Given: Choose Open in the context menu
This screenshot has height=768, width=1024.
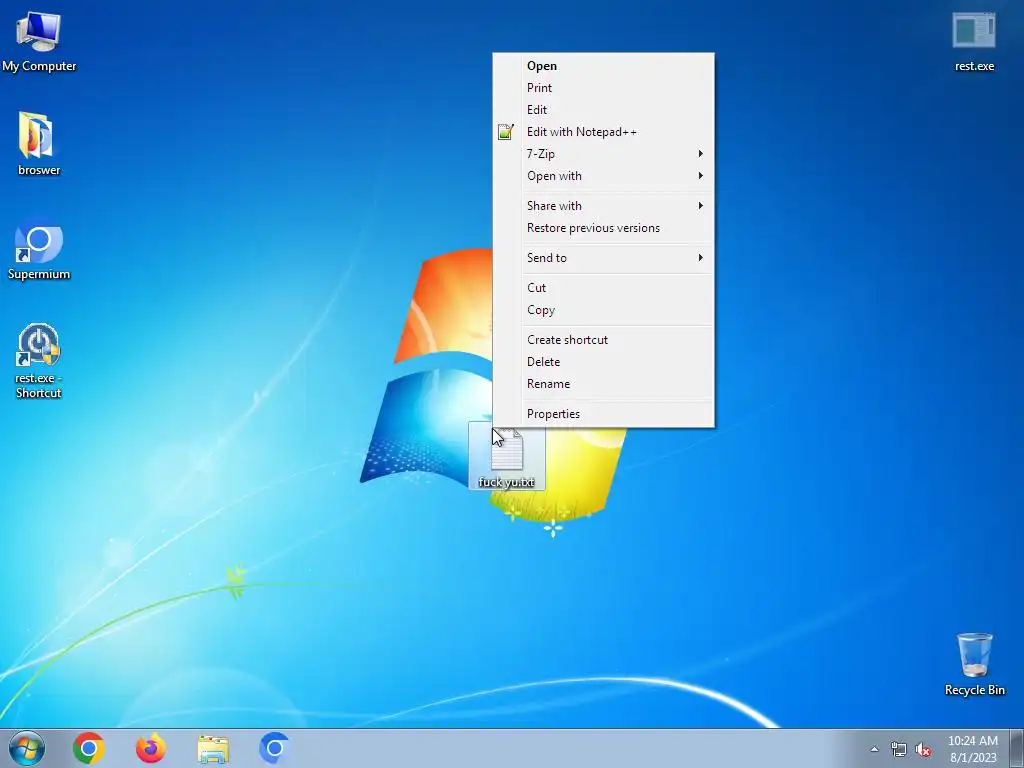Looking at the screenshot, I should 603,66.
